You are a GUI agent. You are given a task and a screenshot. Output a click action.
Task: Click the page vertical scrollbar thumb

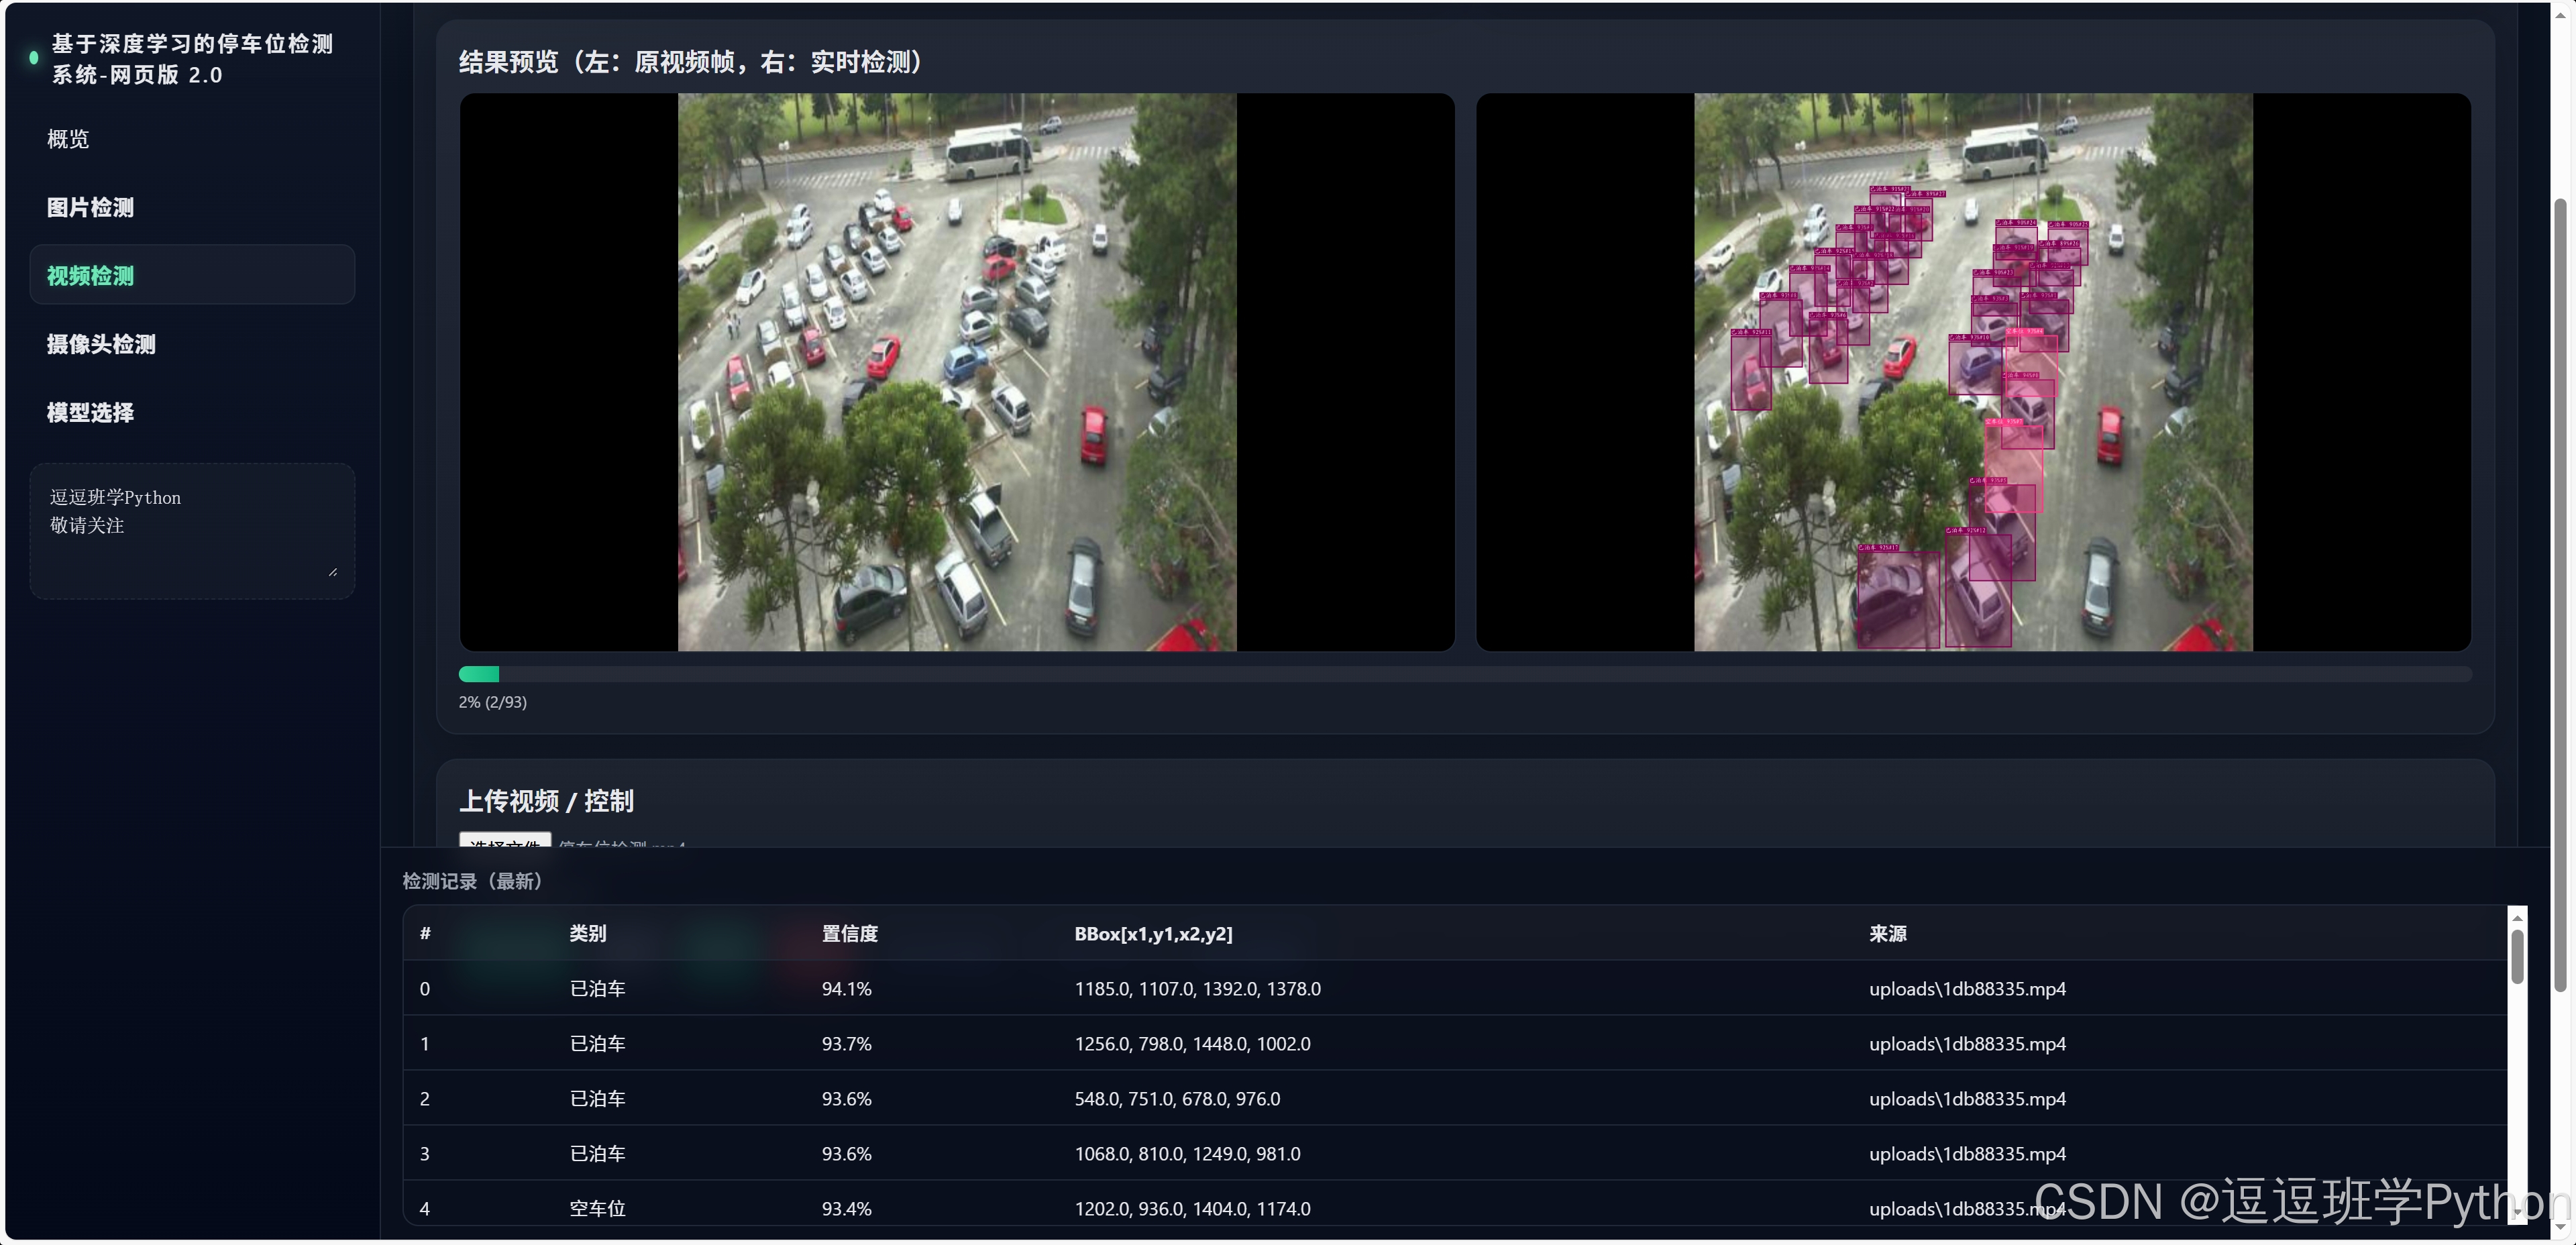(2560, 595)
